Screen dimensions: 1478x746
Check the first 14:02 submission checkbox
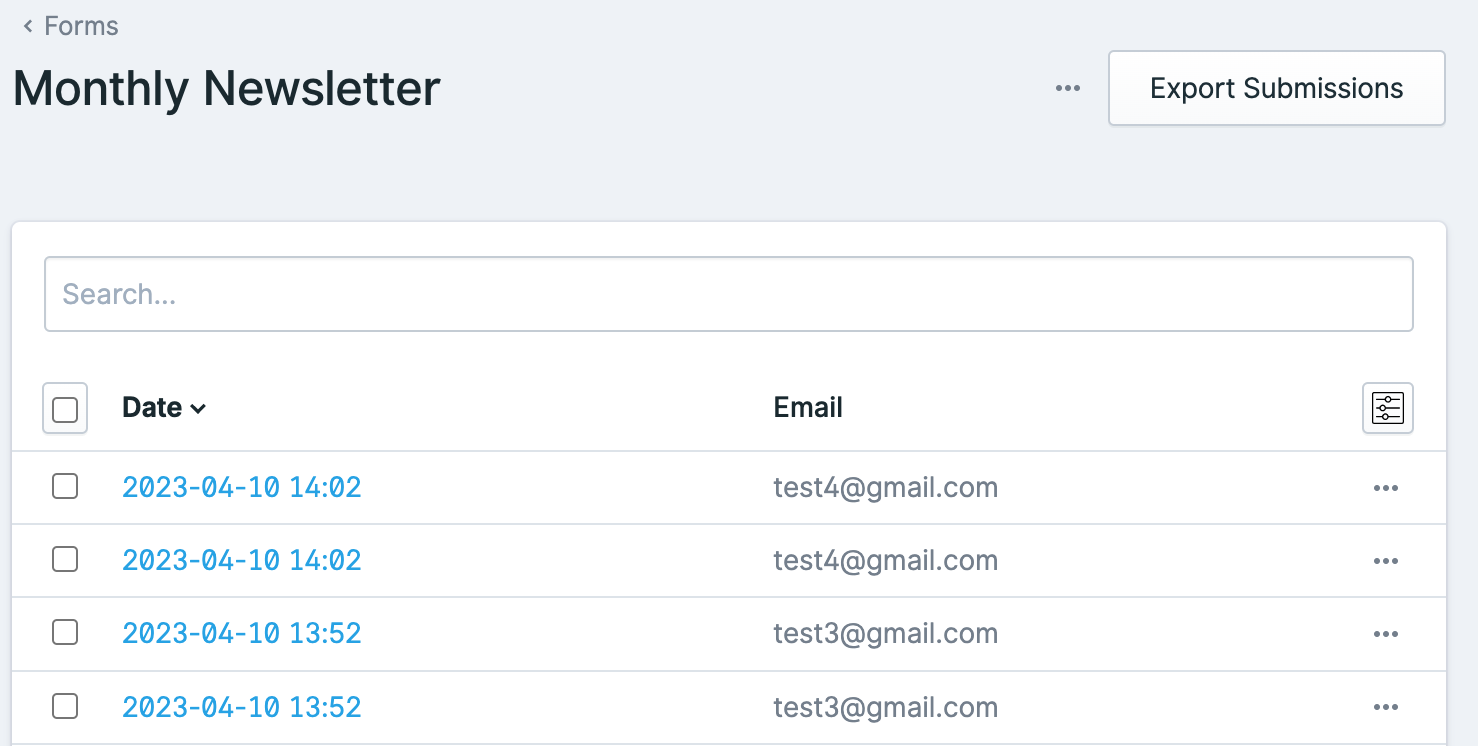[x=65, y=487]
